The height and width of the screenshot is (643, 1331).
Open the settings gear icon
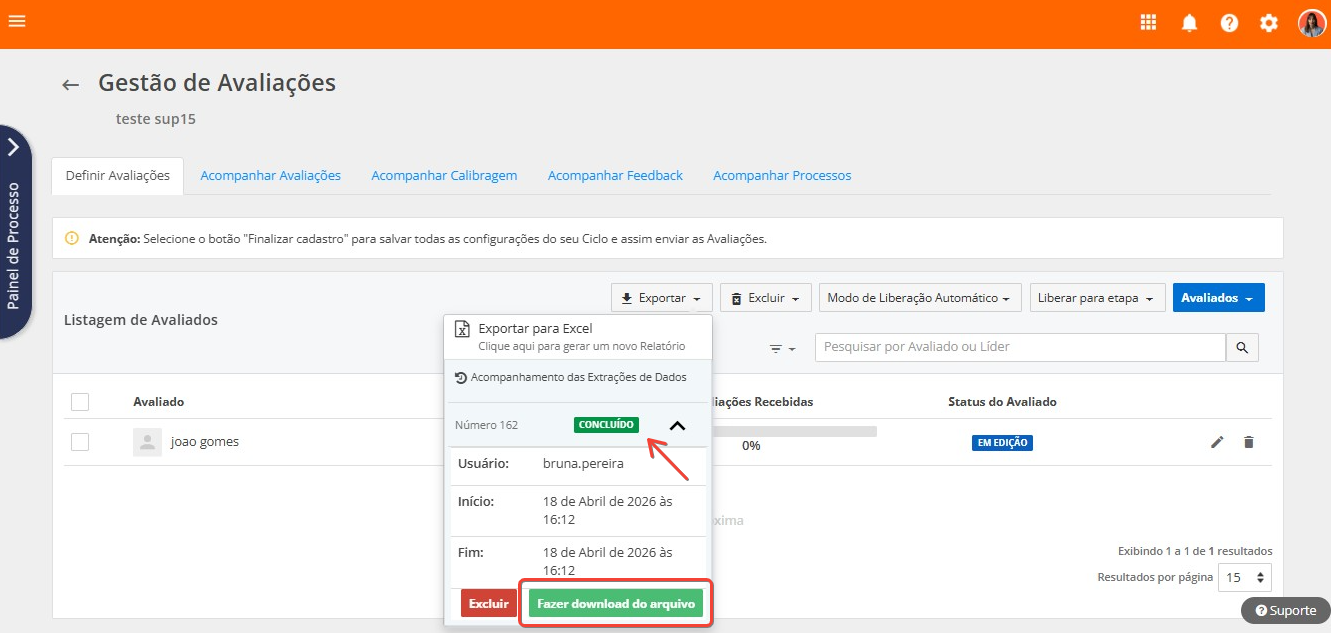1269,23
